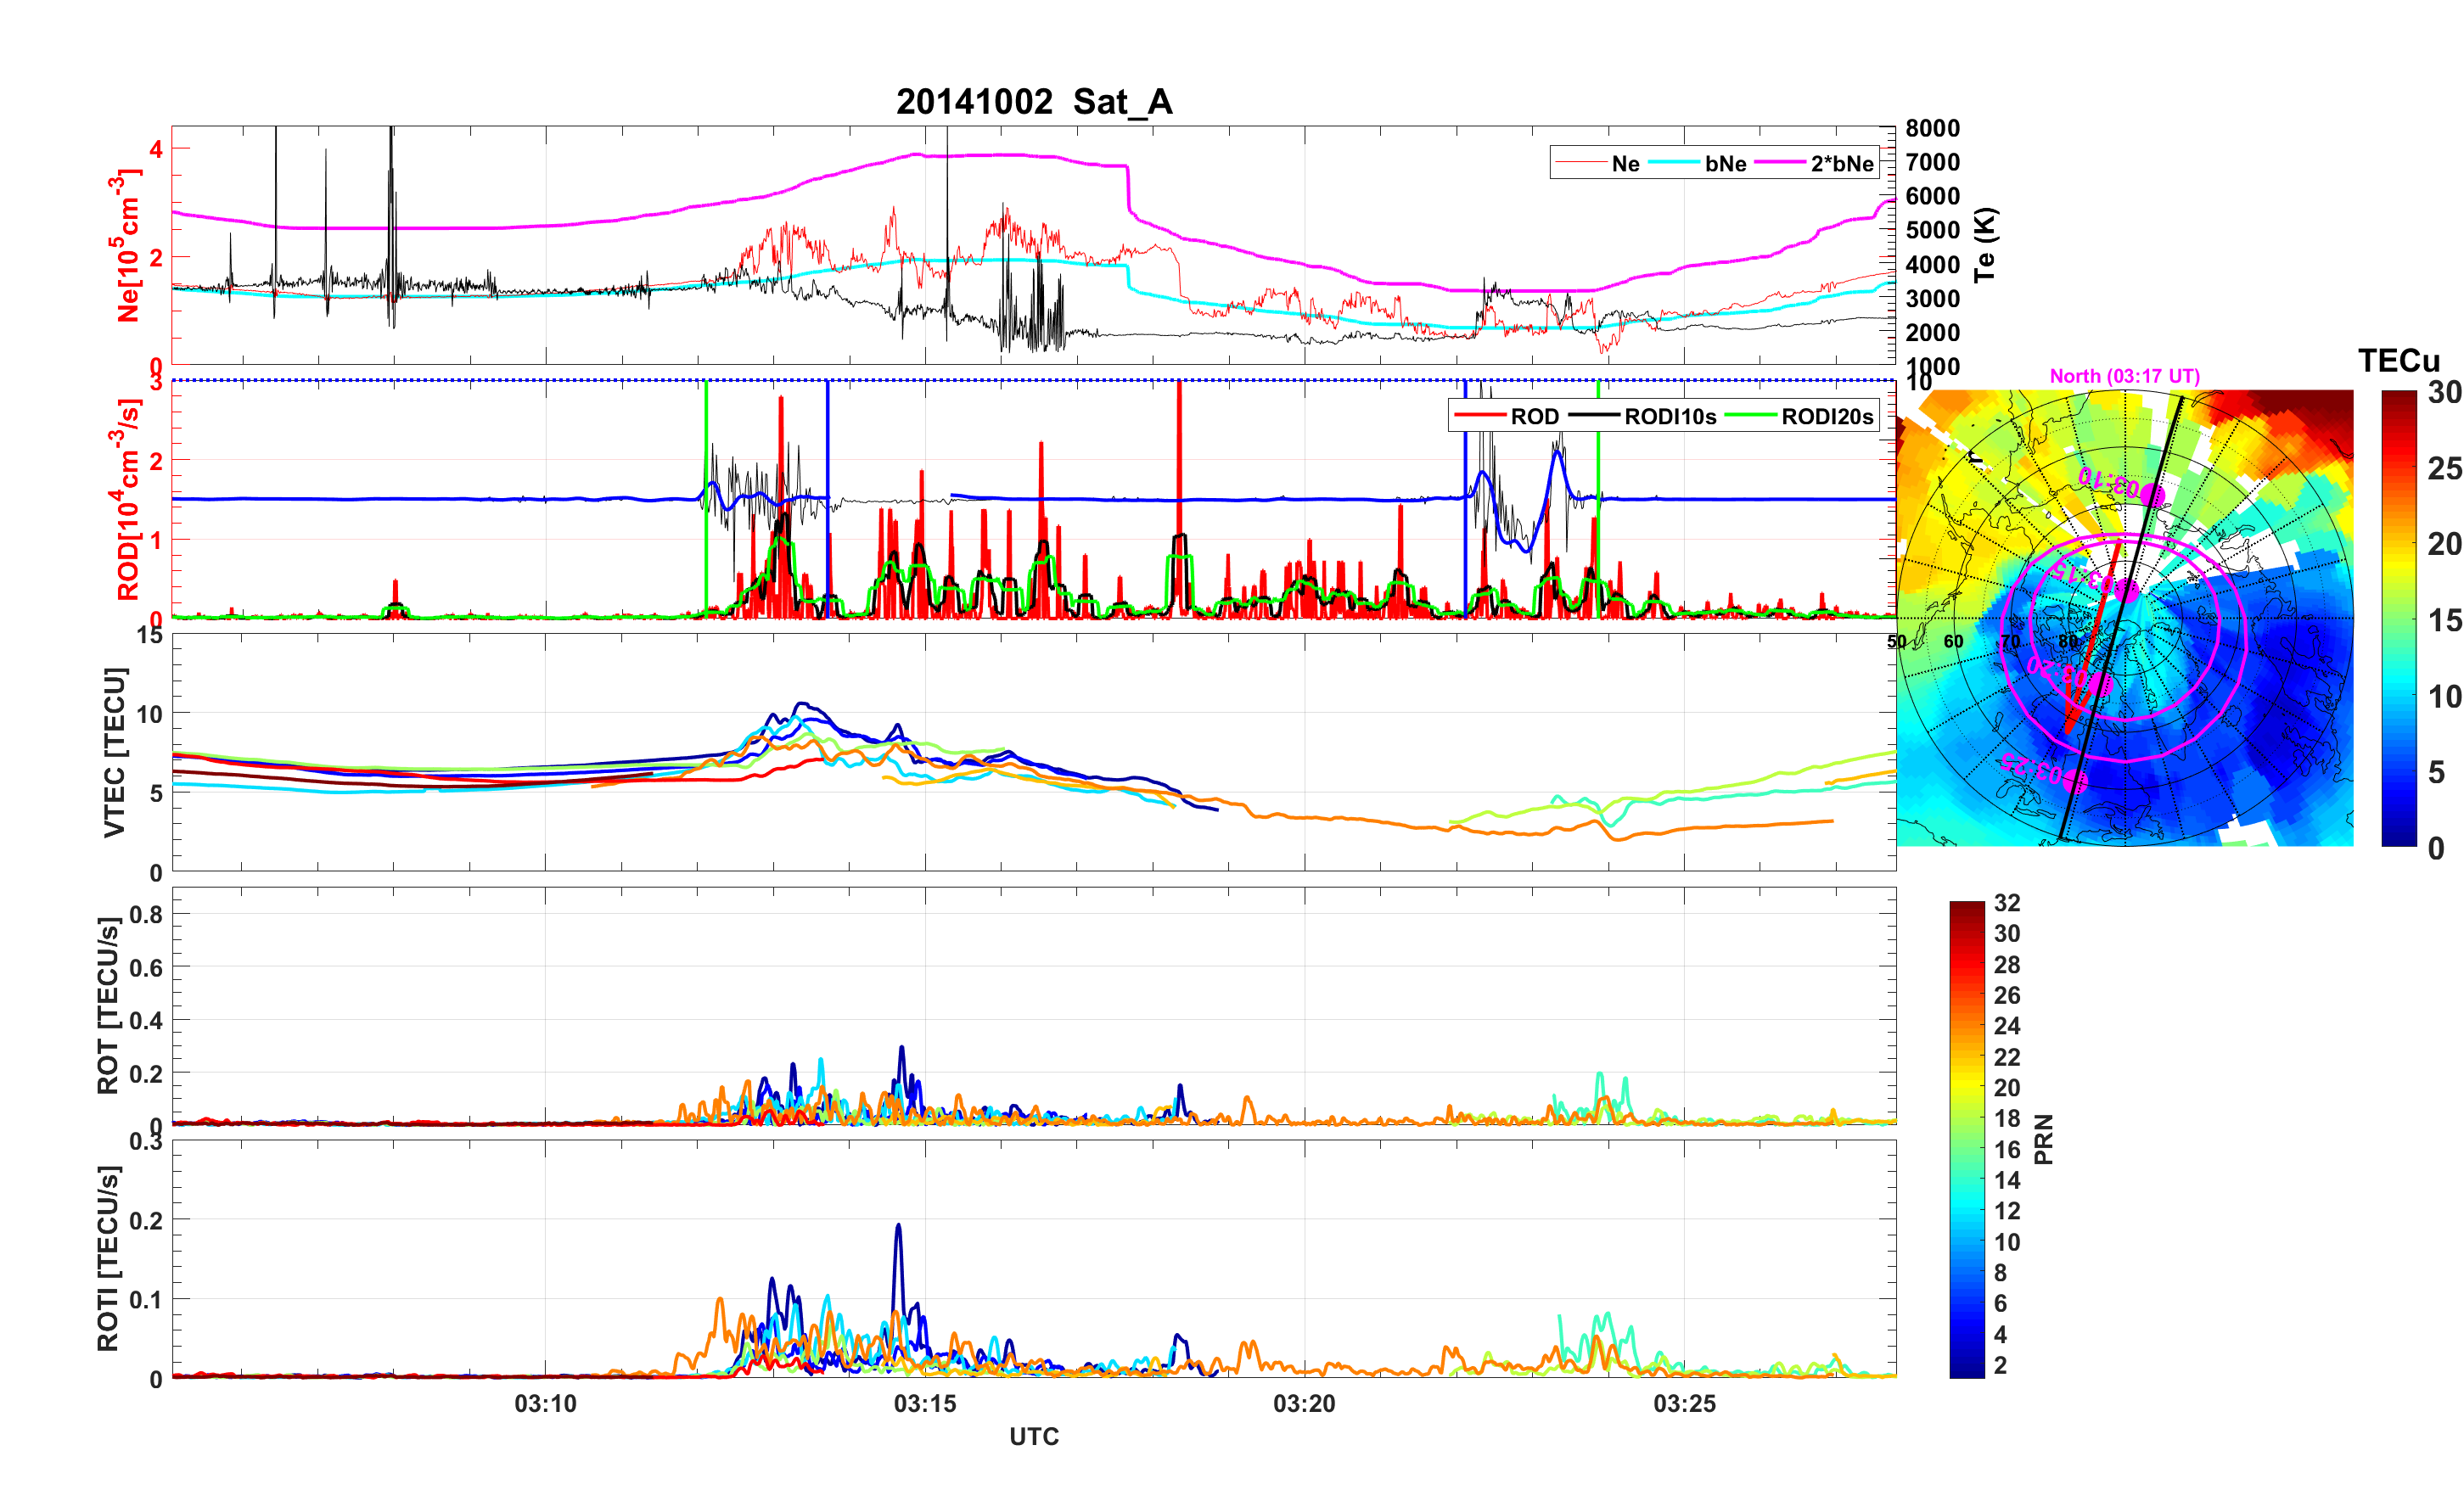Click the plot title 20141002 Sat_A
Image resolution: width=2464 pixels, height=1490 pixels.
pos(1034,101)
